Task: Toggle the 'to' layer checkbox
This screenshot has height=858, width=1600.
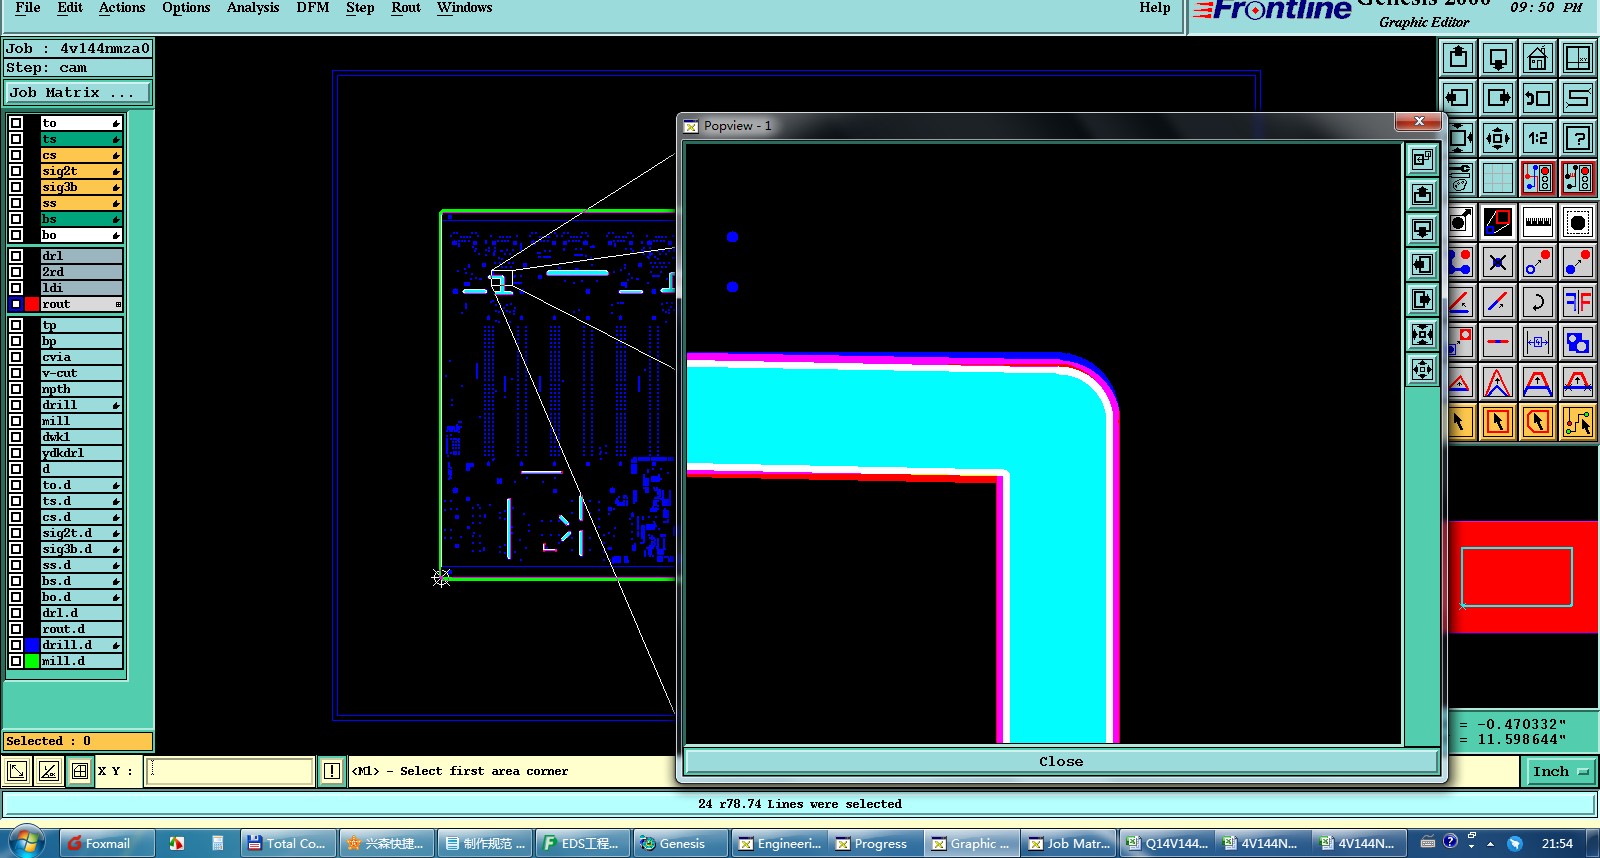Action: [16, 123]
